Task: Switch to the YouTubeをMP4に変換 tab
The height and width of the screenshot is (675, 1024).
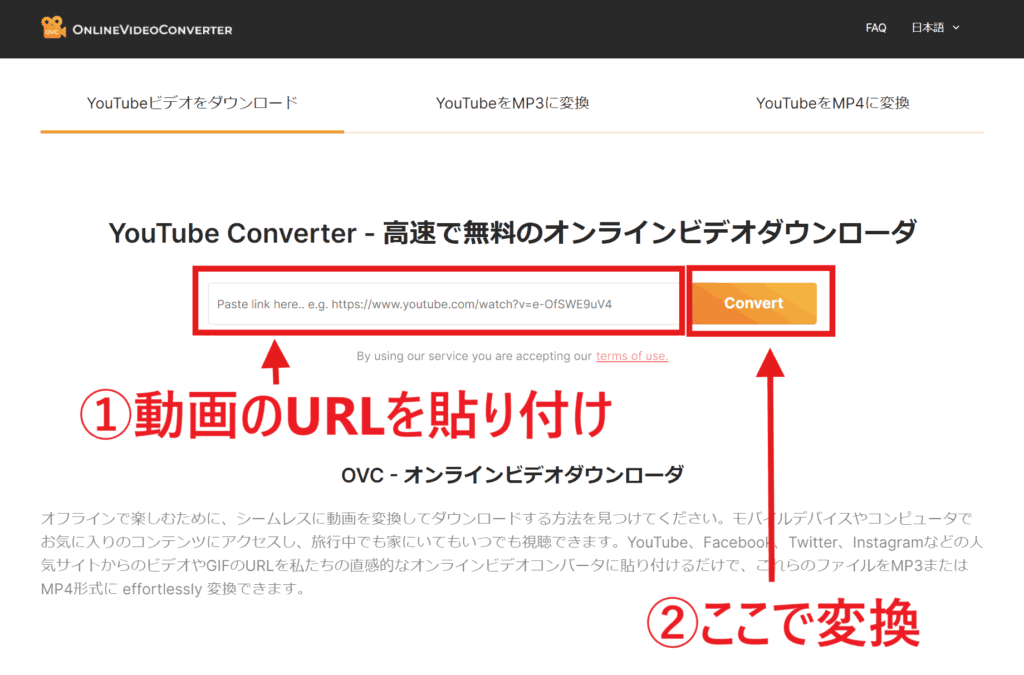Action: (833, 103)
